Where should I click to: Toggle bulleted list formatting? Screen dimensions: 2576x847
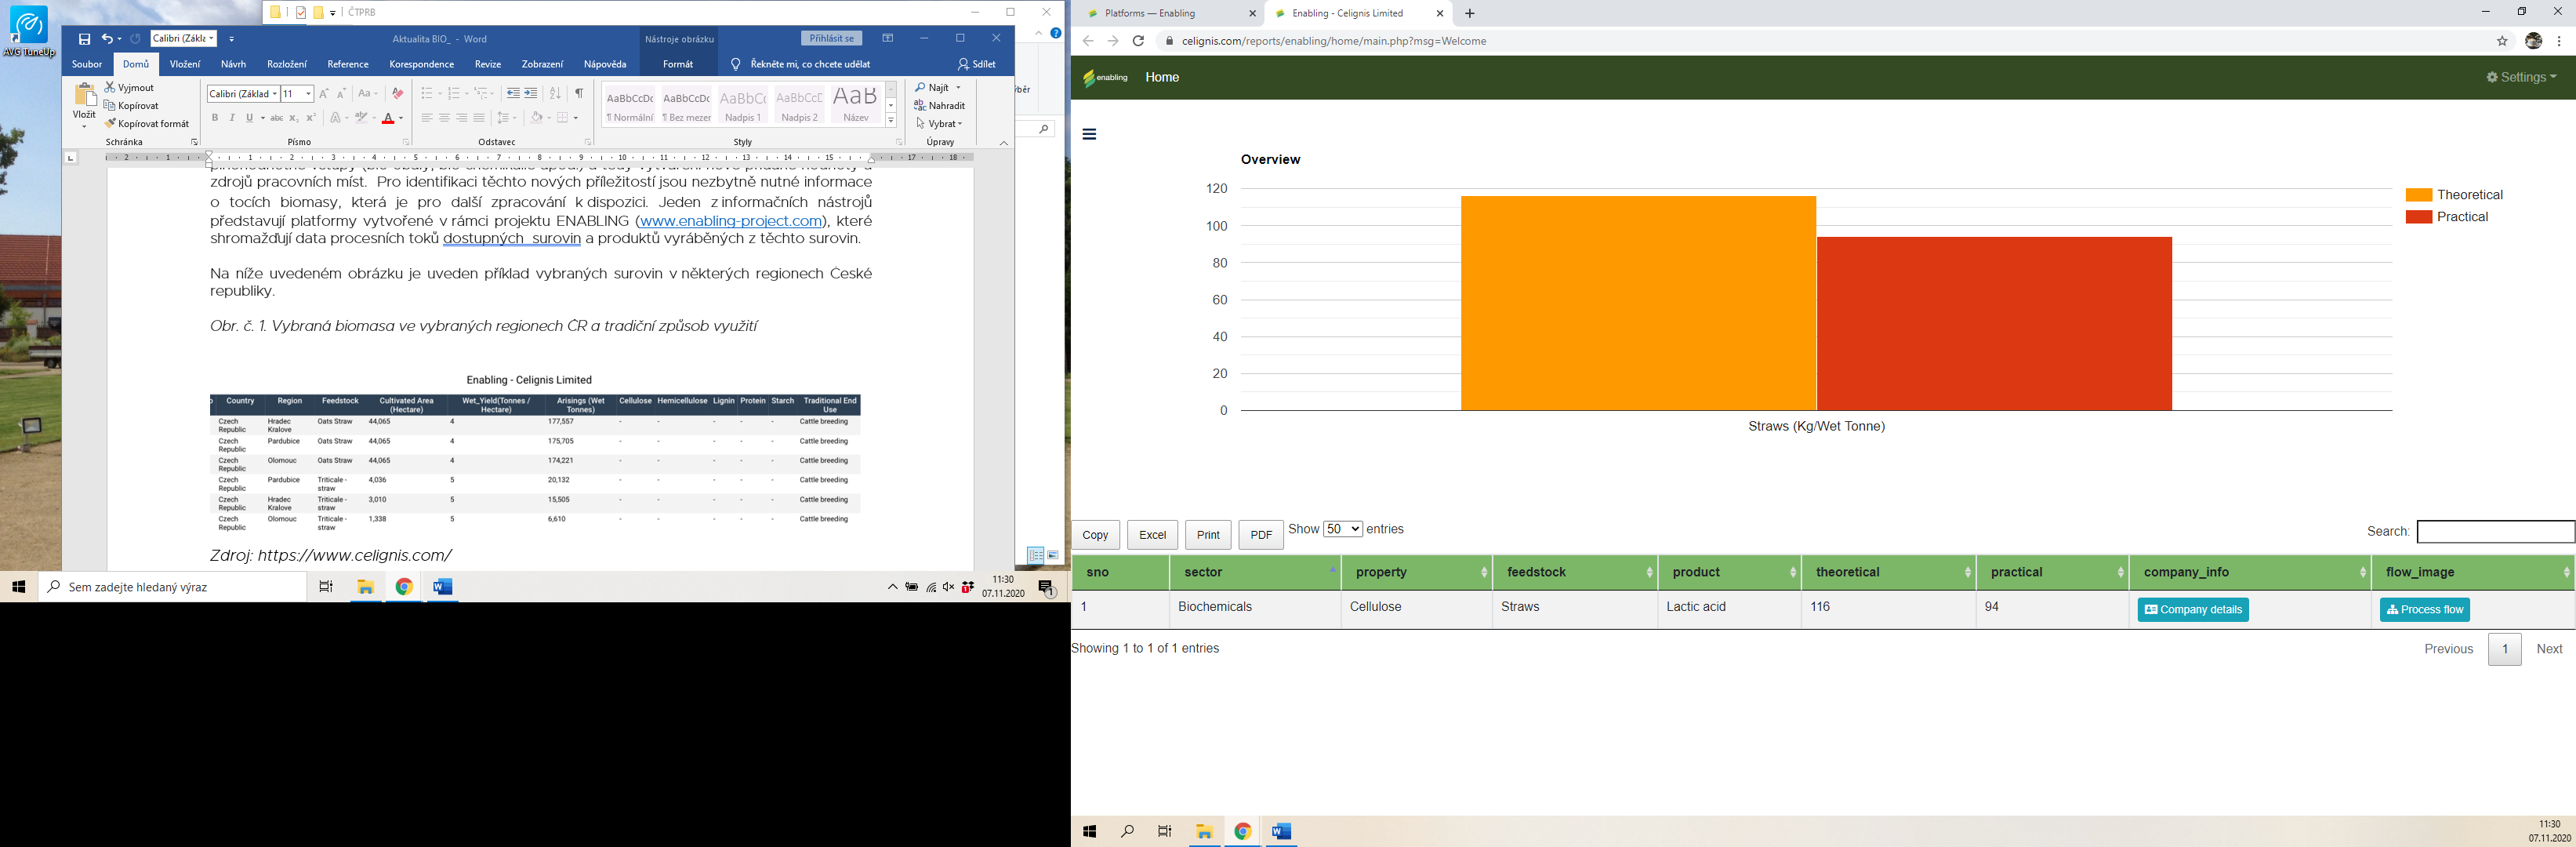click(426, 94)
